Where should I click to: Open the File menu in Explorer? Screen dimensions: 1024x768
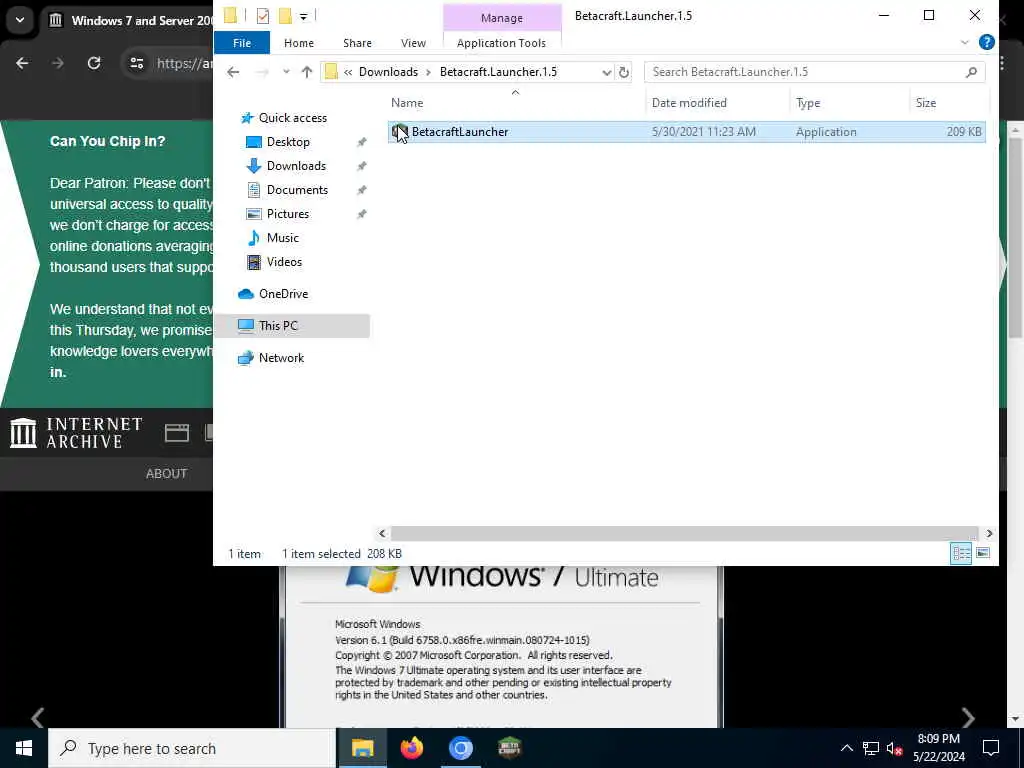click(x=242, y=43)
